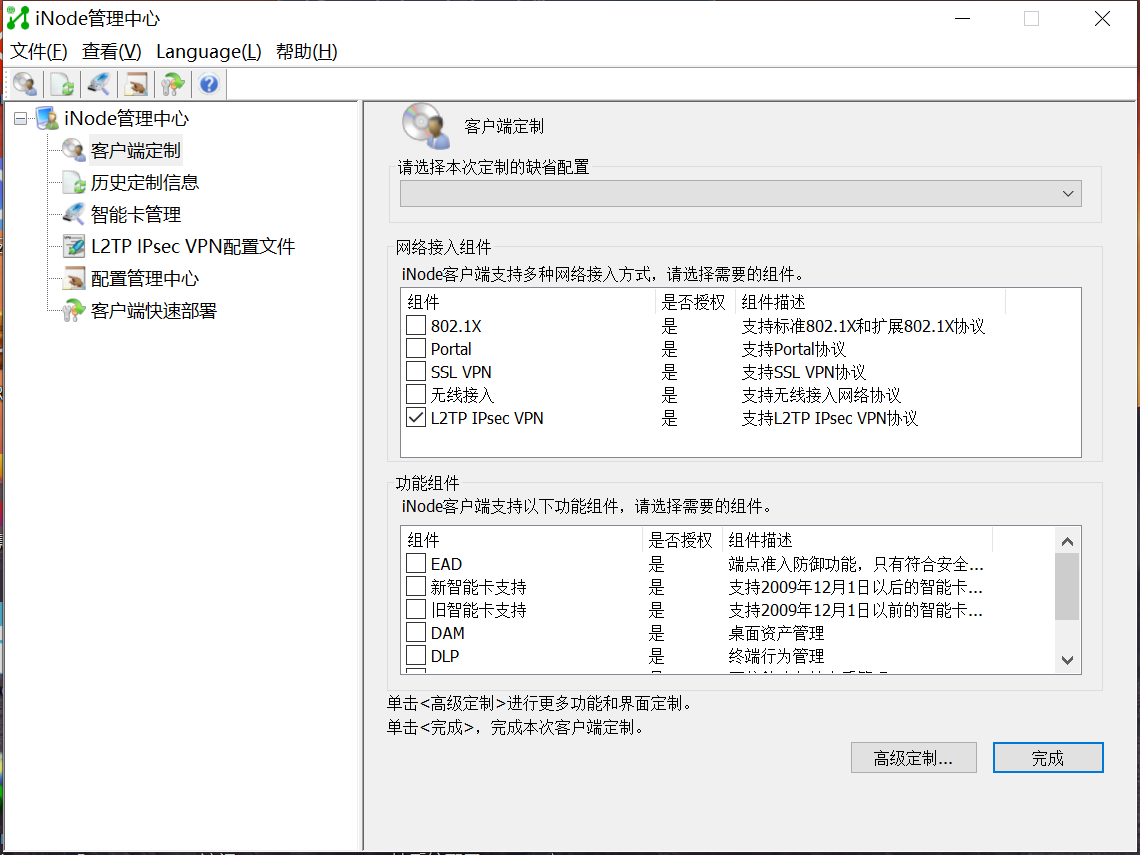The height and width of the screenshot is (855, 1140).
Task: Click the 智能卡管理 tree node icon
Action: [73, 214]
